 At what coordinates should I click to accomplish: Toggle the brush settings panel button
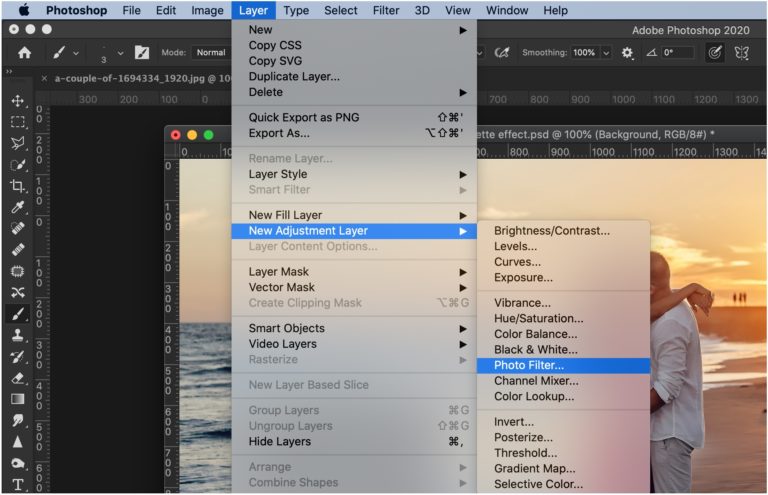tap(142, 53)
